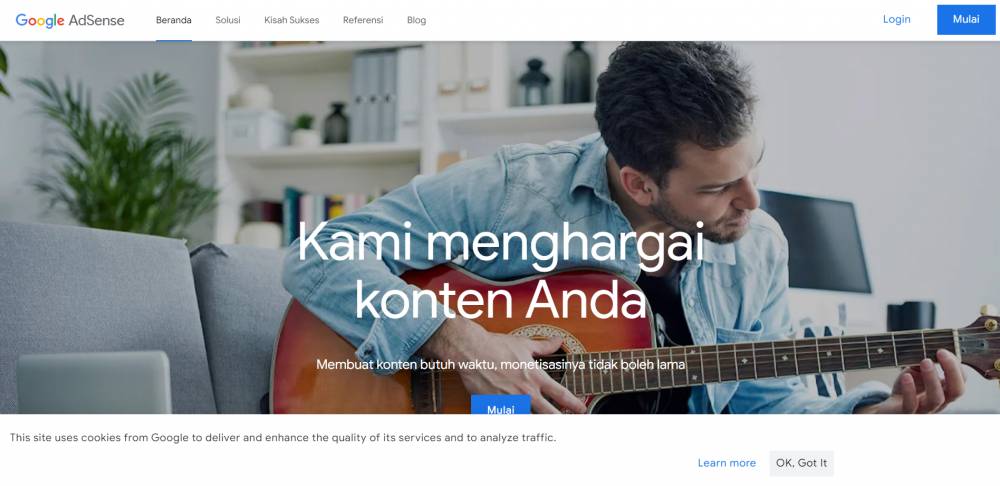Go to the Solusi menu item
Viewport: 1000px width, 486px height.
(x=228, y=20)
